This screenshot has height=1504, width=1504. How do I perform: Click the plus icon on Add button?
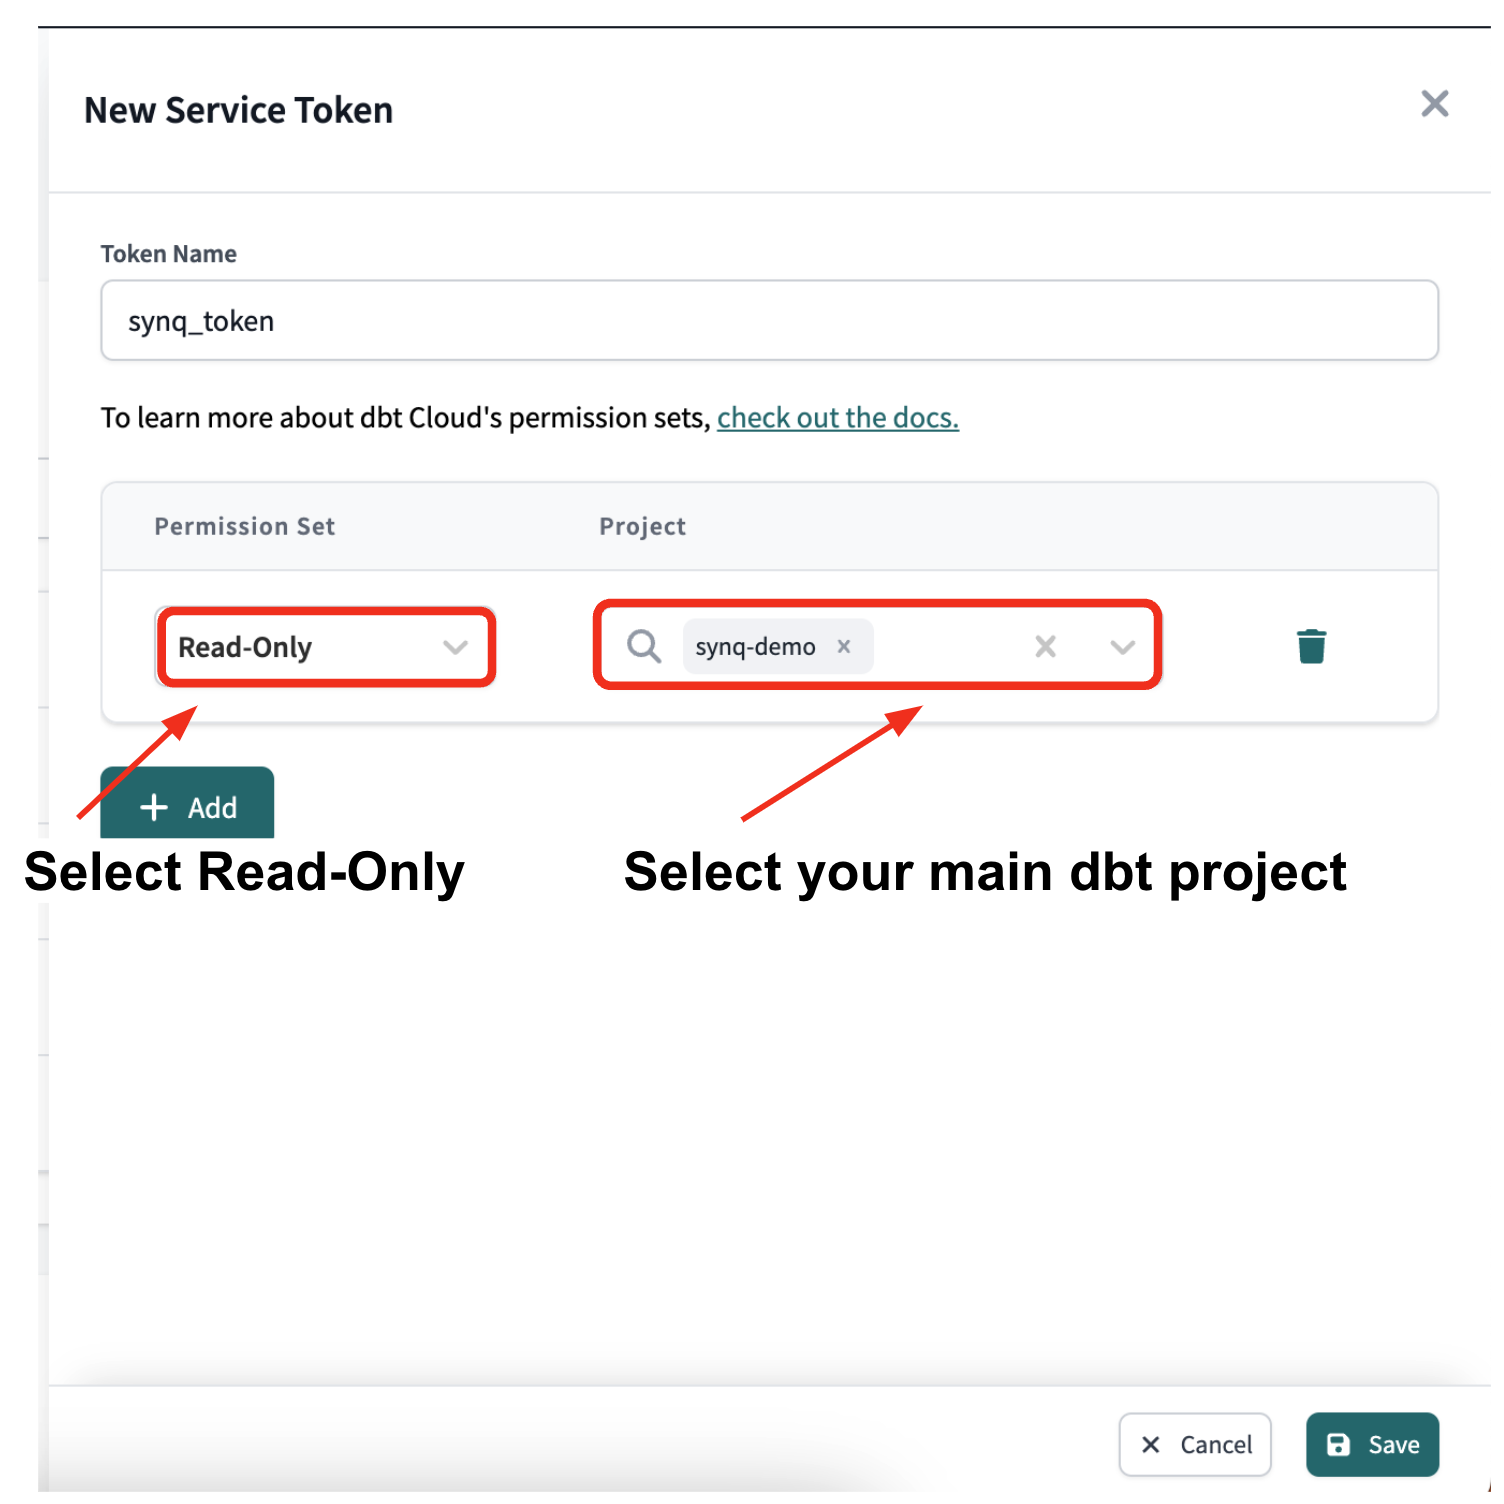pyautogui.click(x=154, y=807)
